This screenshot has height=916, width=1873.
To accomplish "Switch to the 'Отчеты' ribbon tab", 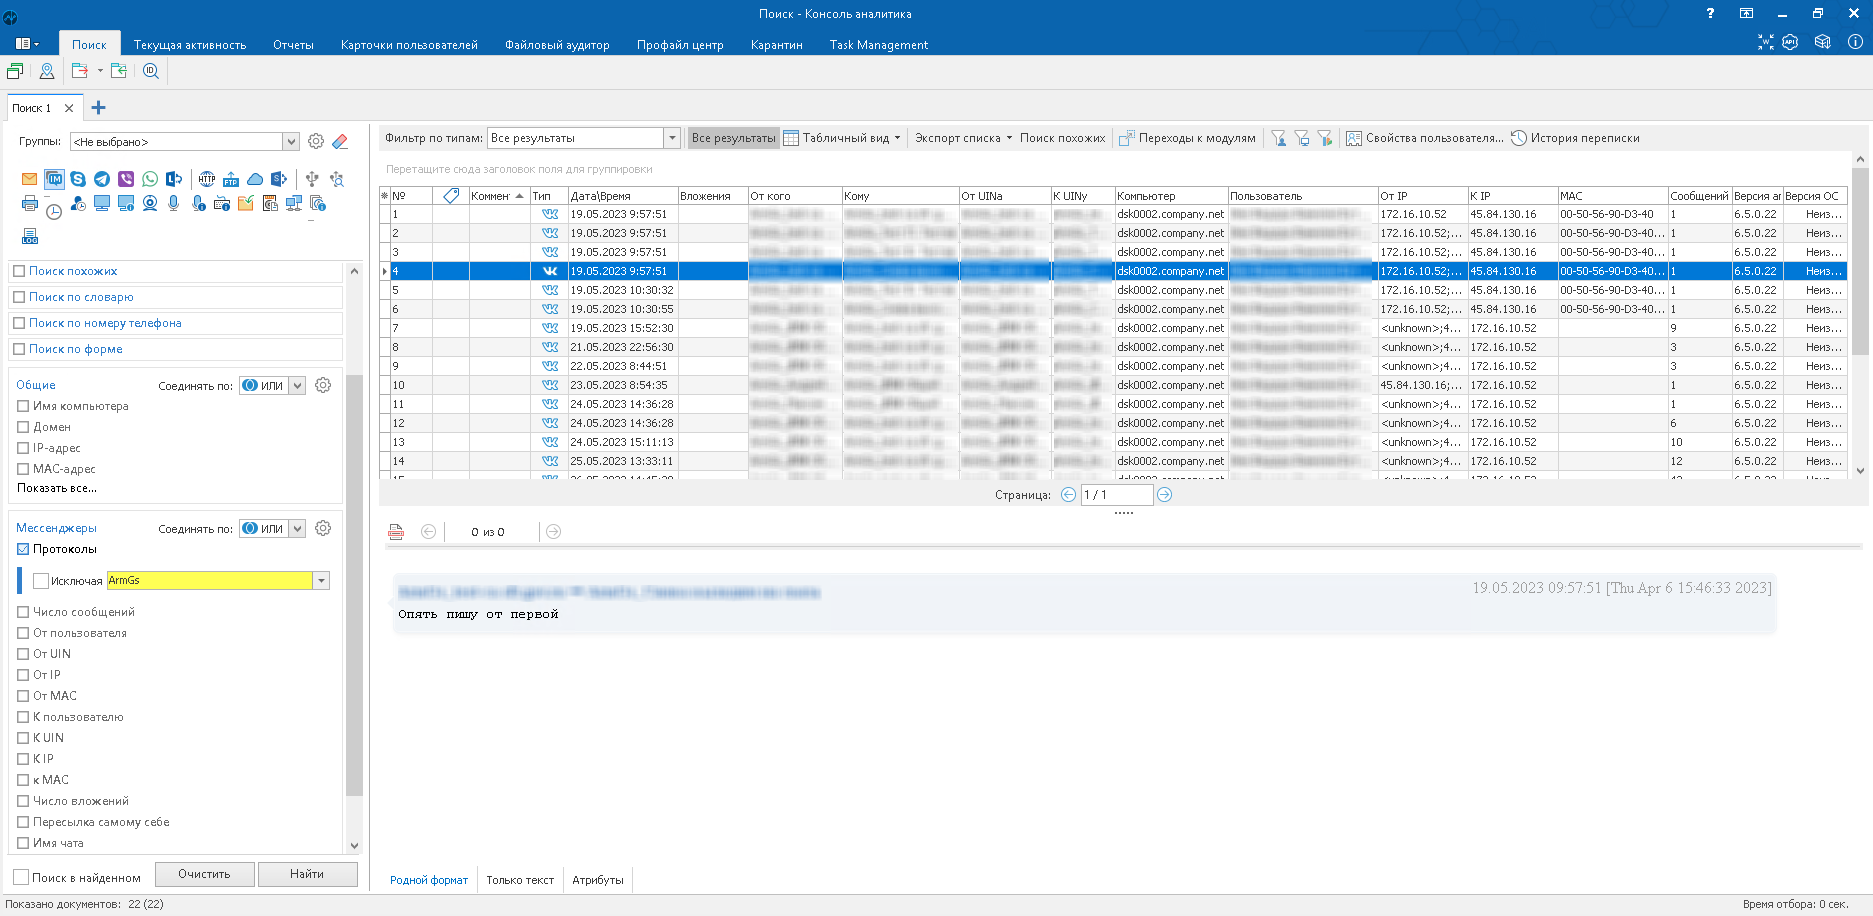I will pyautogui.click(x=293, y=45).
